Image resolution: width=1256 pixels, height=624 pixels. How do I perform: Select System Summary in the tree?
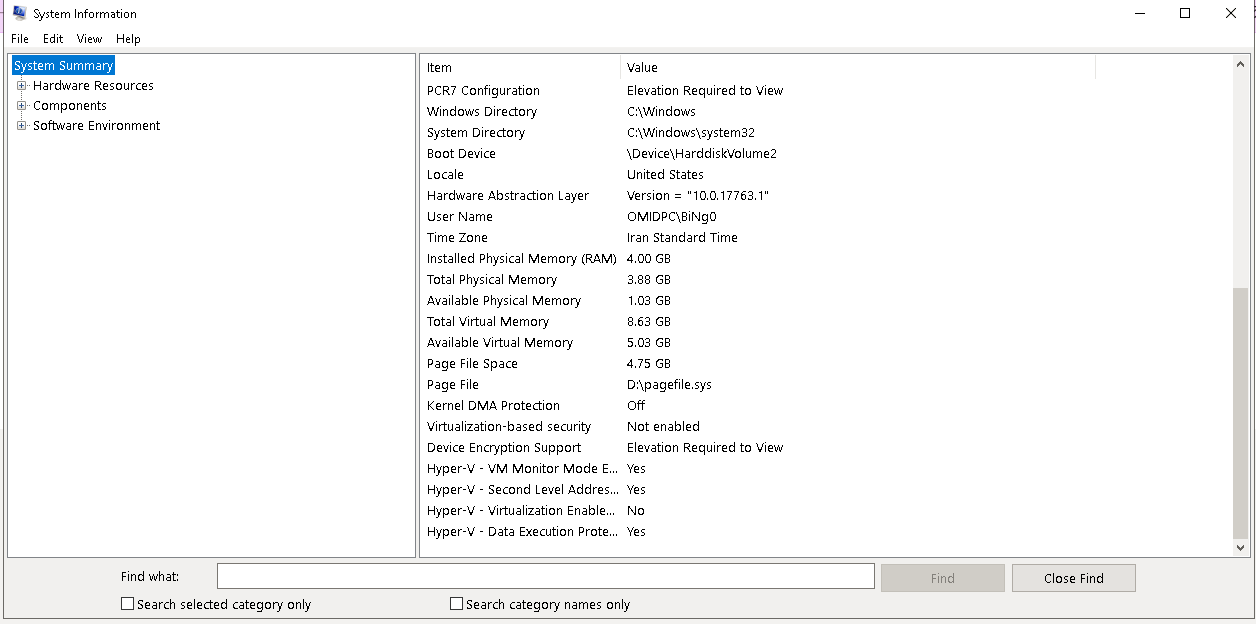pyautogui.click(x=64, y=66)
